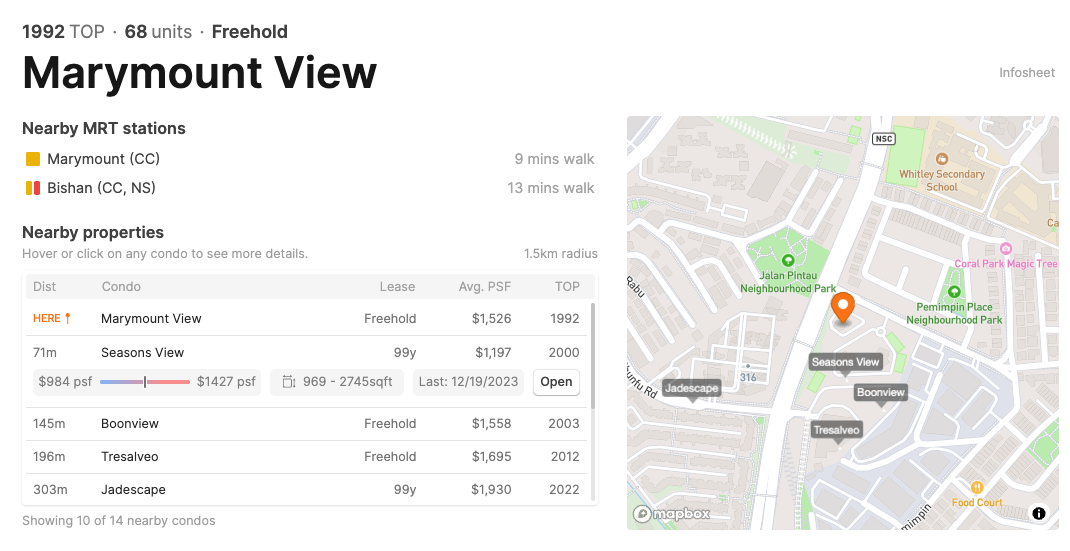Click the Whitley Secondary School icon
The width and height of the screenshot is (1070, 551).
tap(941, 159)
